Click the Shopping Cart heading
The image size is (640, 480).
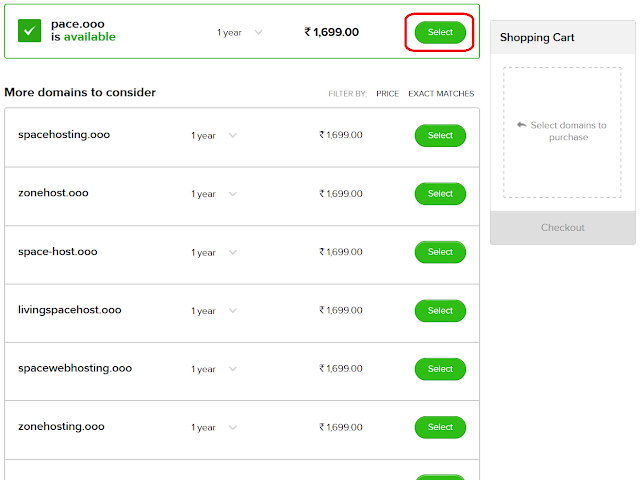(537, 38)
